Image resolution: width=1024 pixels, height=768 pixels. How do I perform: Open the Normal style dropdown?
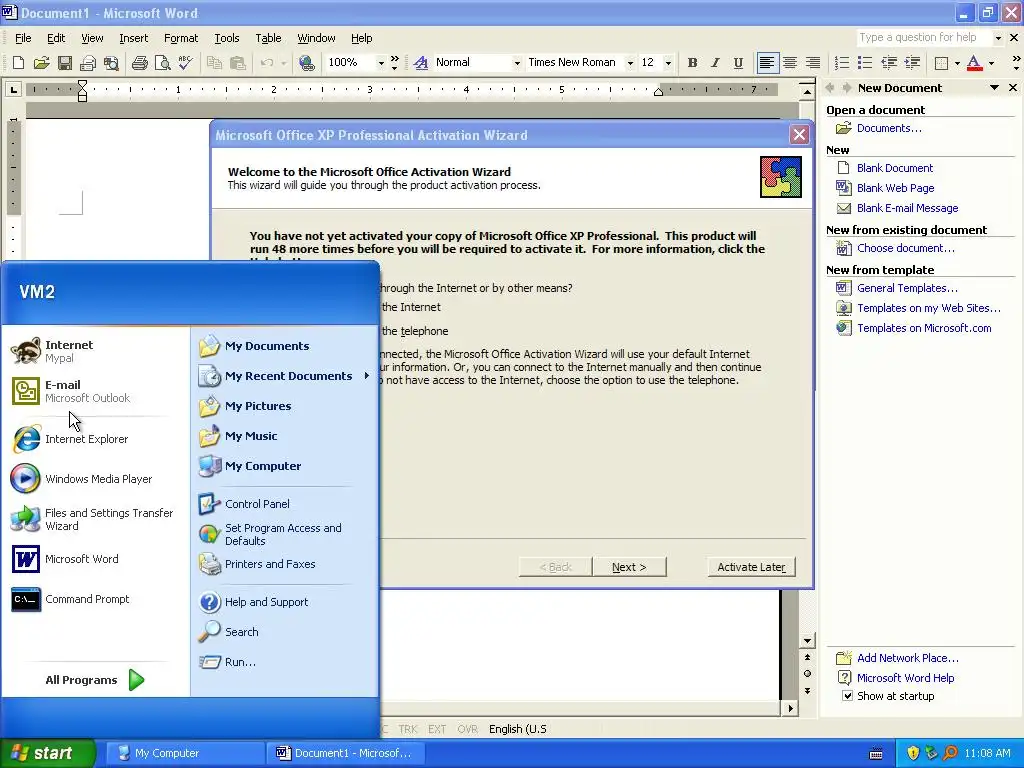pyautogui.click(x=517, y=63)
